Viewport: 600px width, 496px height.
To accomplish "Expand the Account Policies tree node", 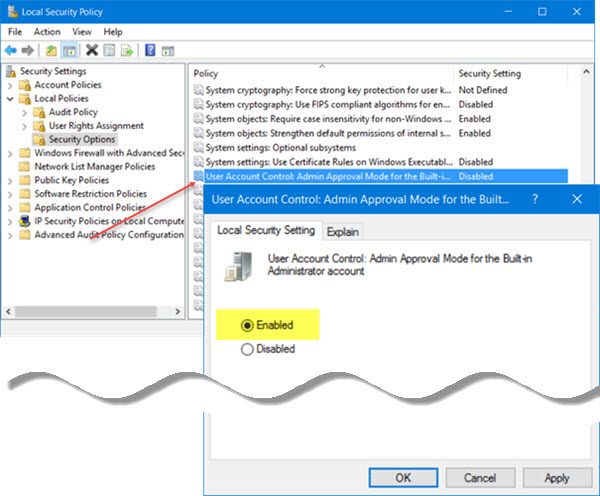I will tap(10, 85).
